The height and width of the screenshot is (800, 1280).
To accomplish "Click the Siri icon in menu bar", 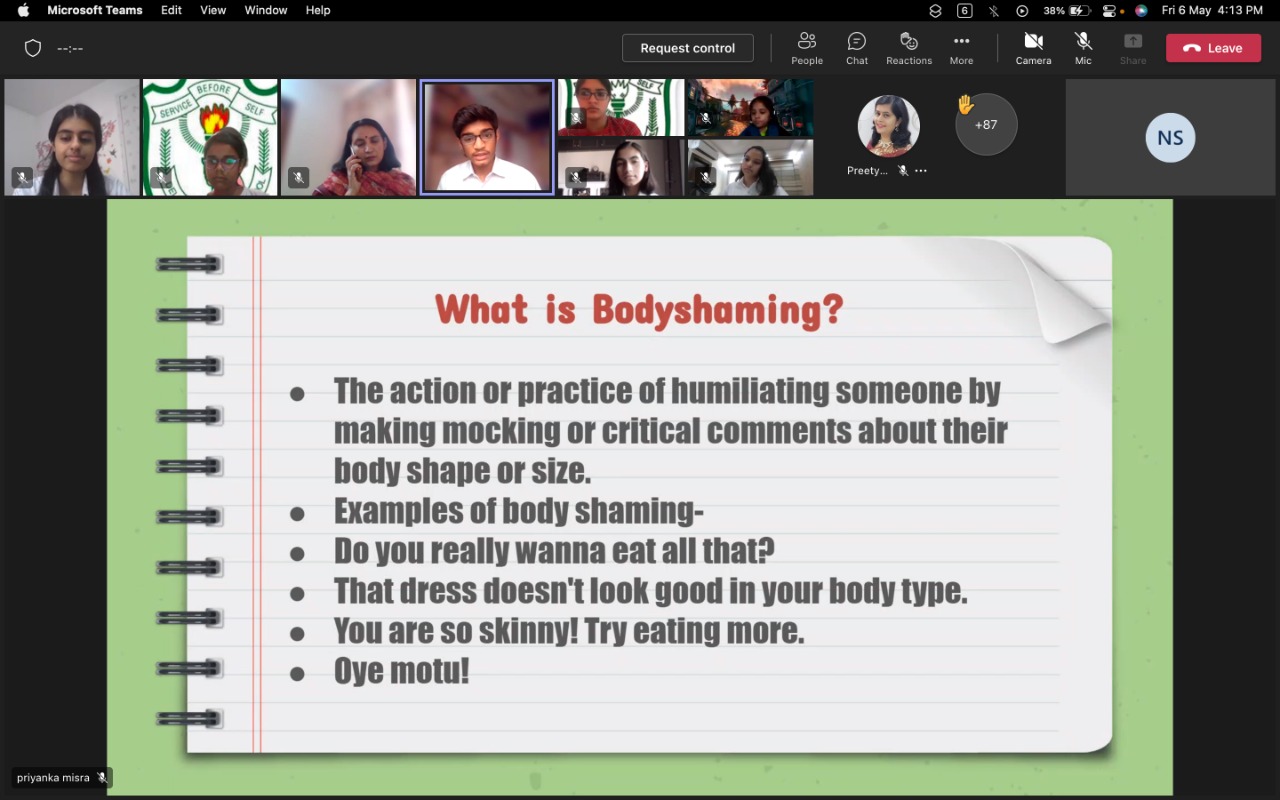I will click(1141, 10).
